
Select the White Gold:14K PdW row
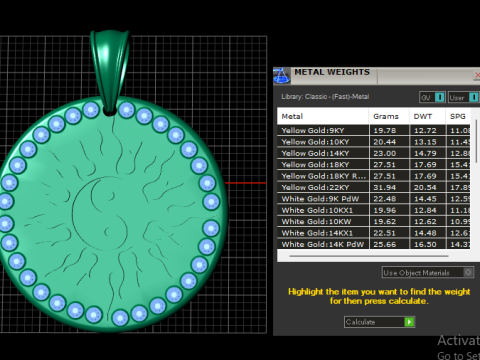pos(373,244)
